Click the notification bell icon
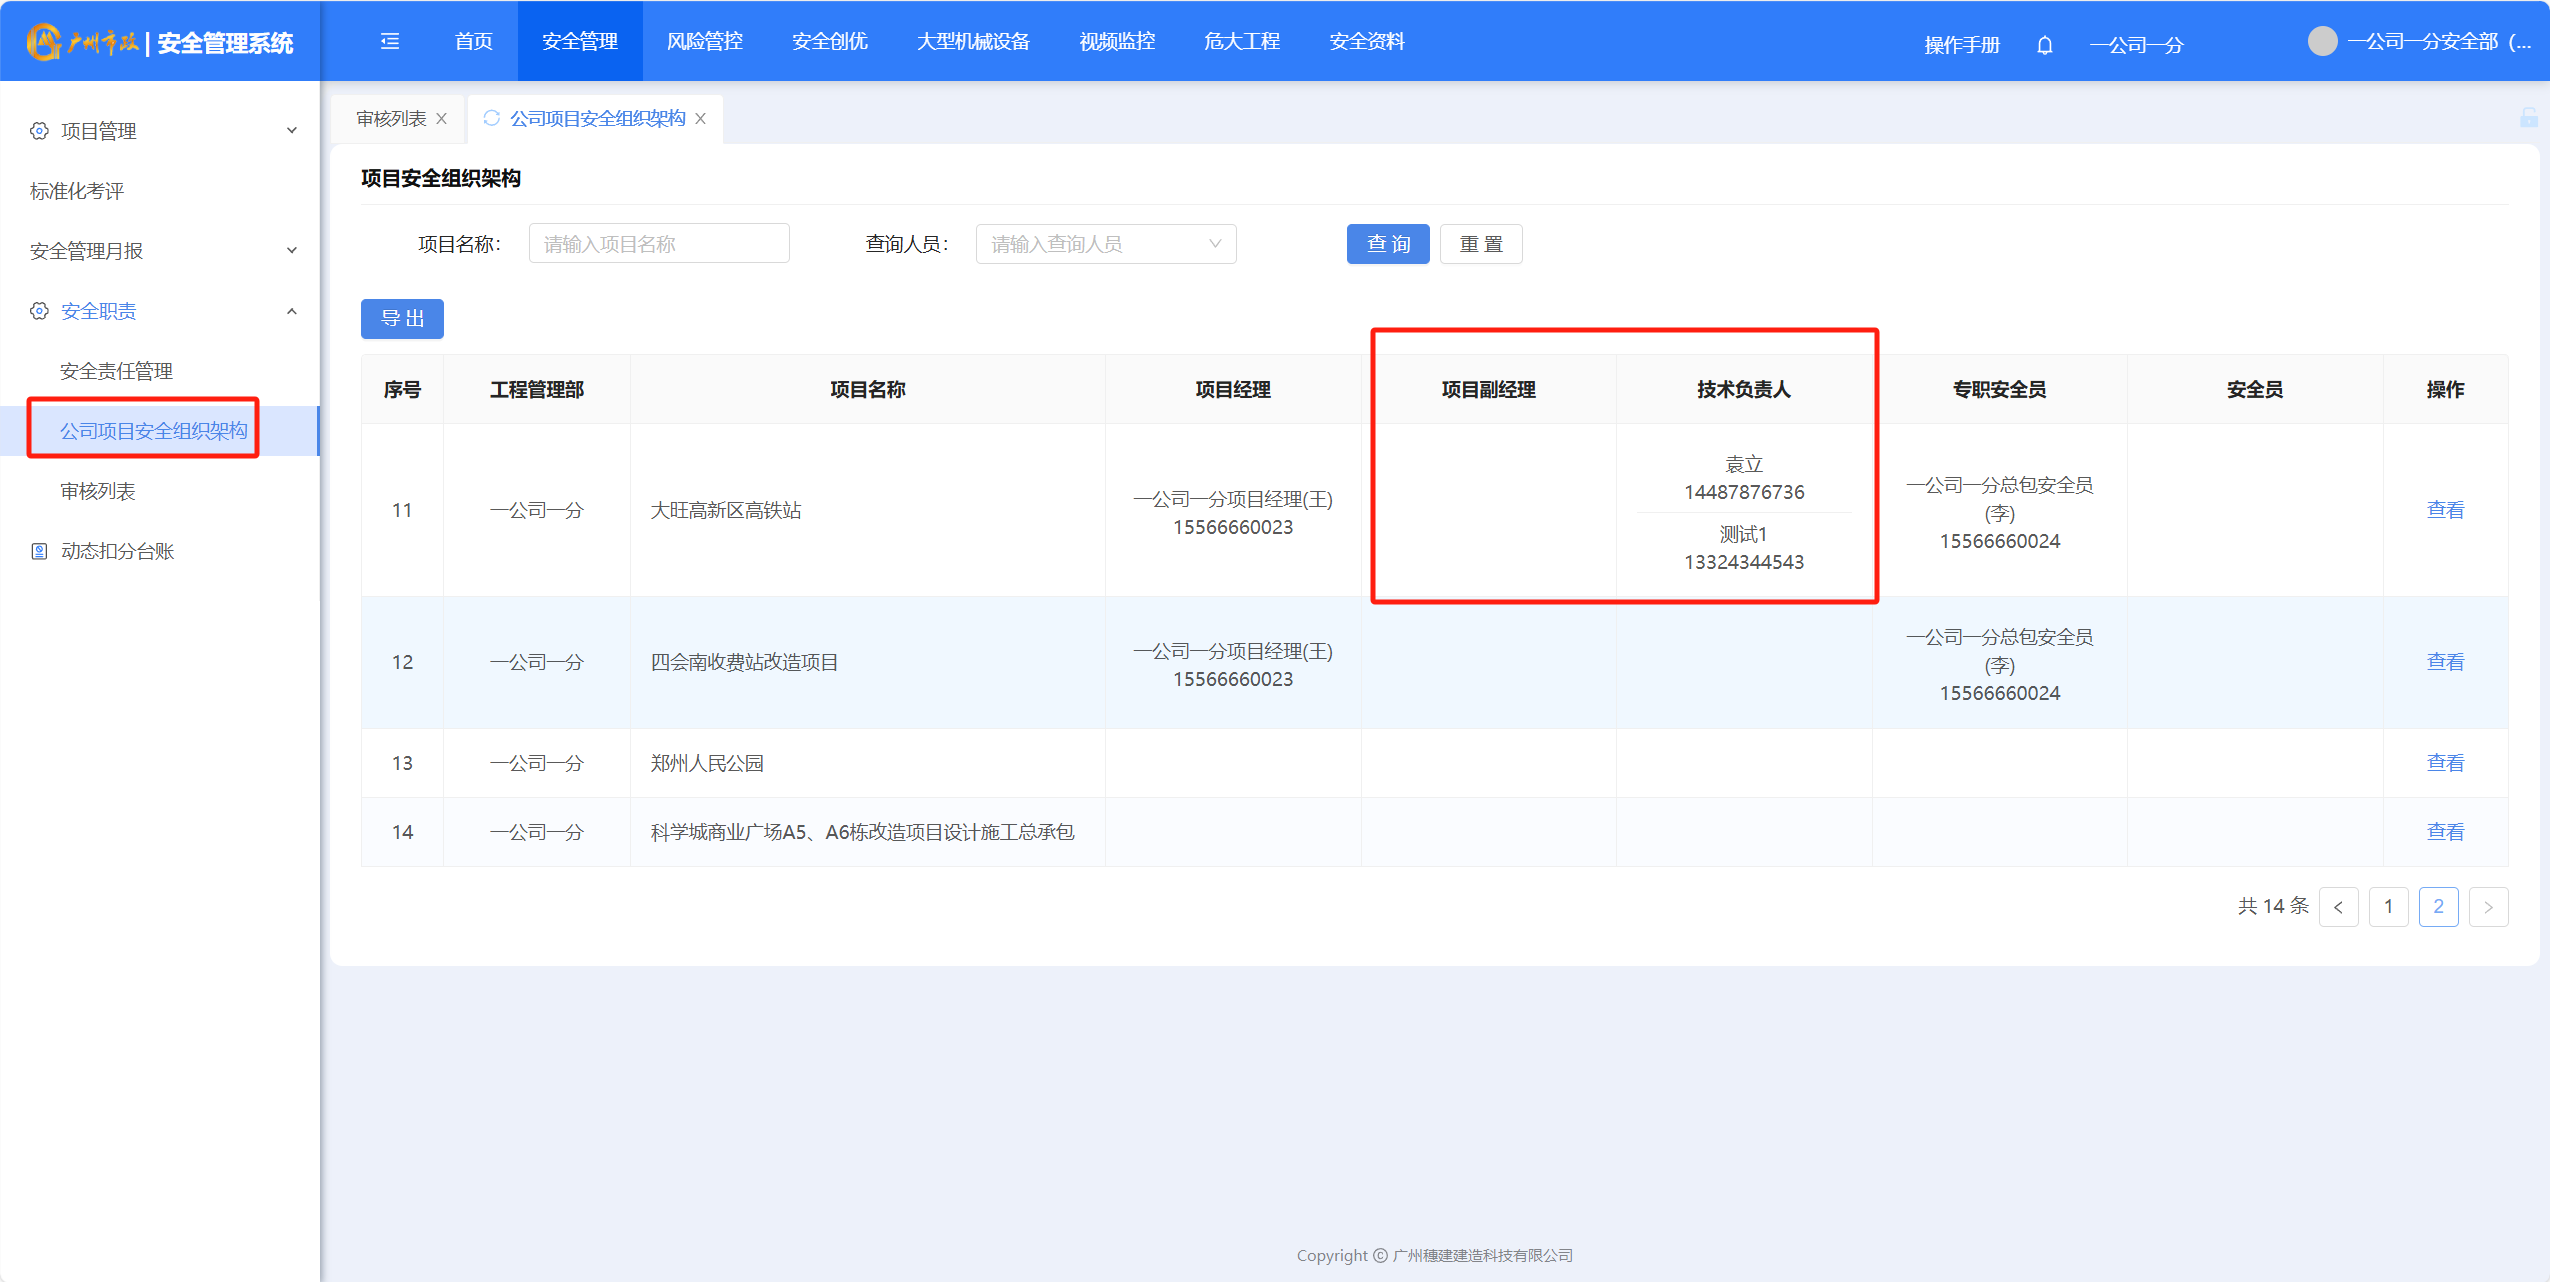 2044,45
